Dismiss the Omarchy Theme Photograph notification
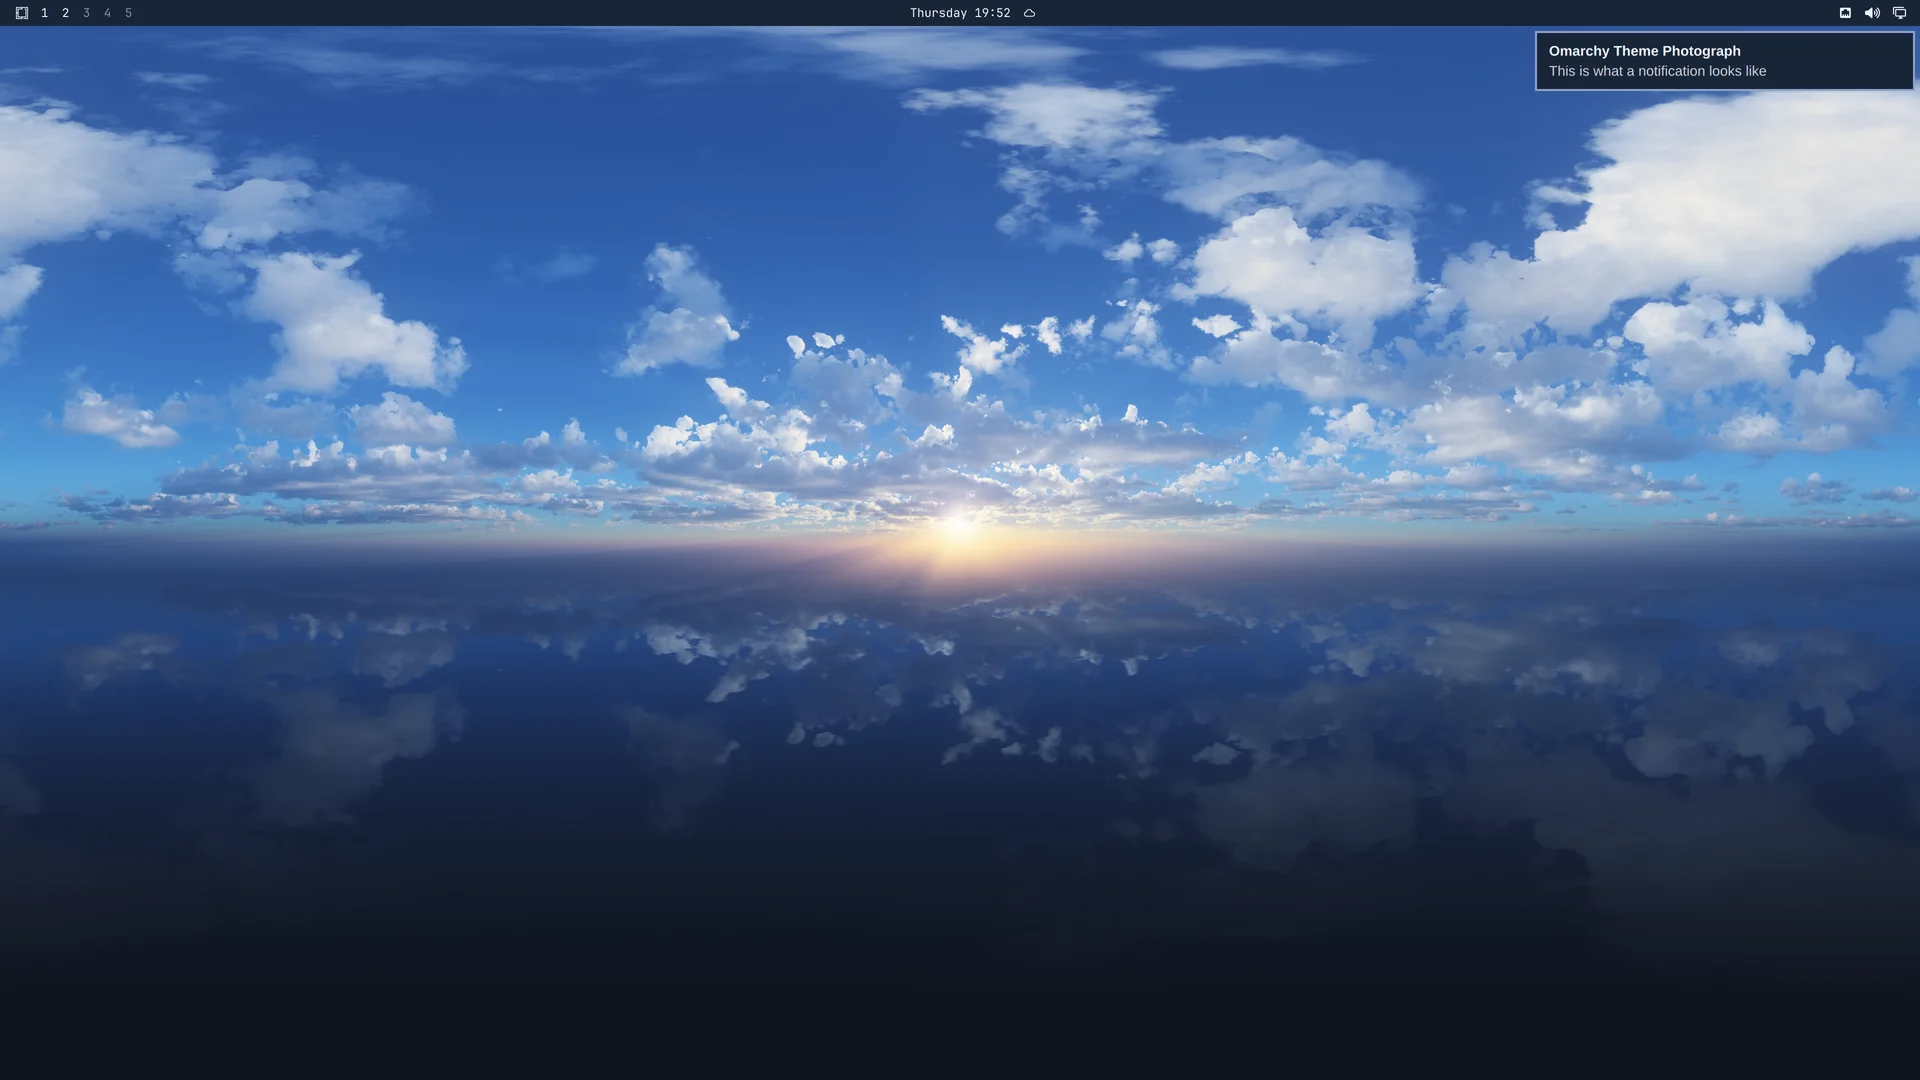 (x=1724, y=61)
